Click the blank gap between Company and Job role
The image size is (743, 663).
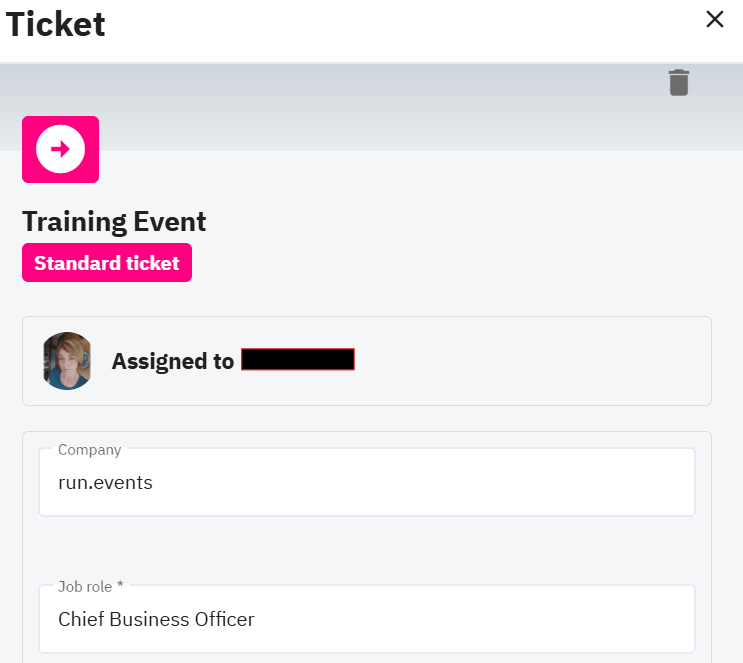tap(366, 549)
